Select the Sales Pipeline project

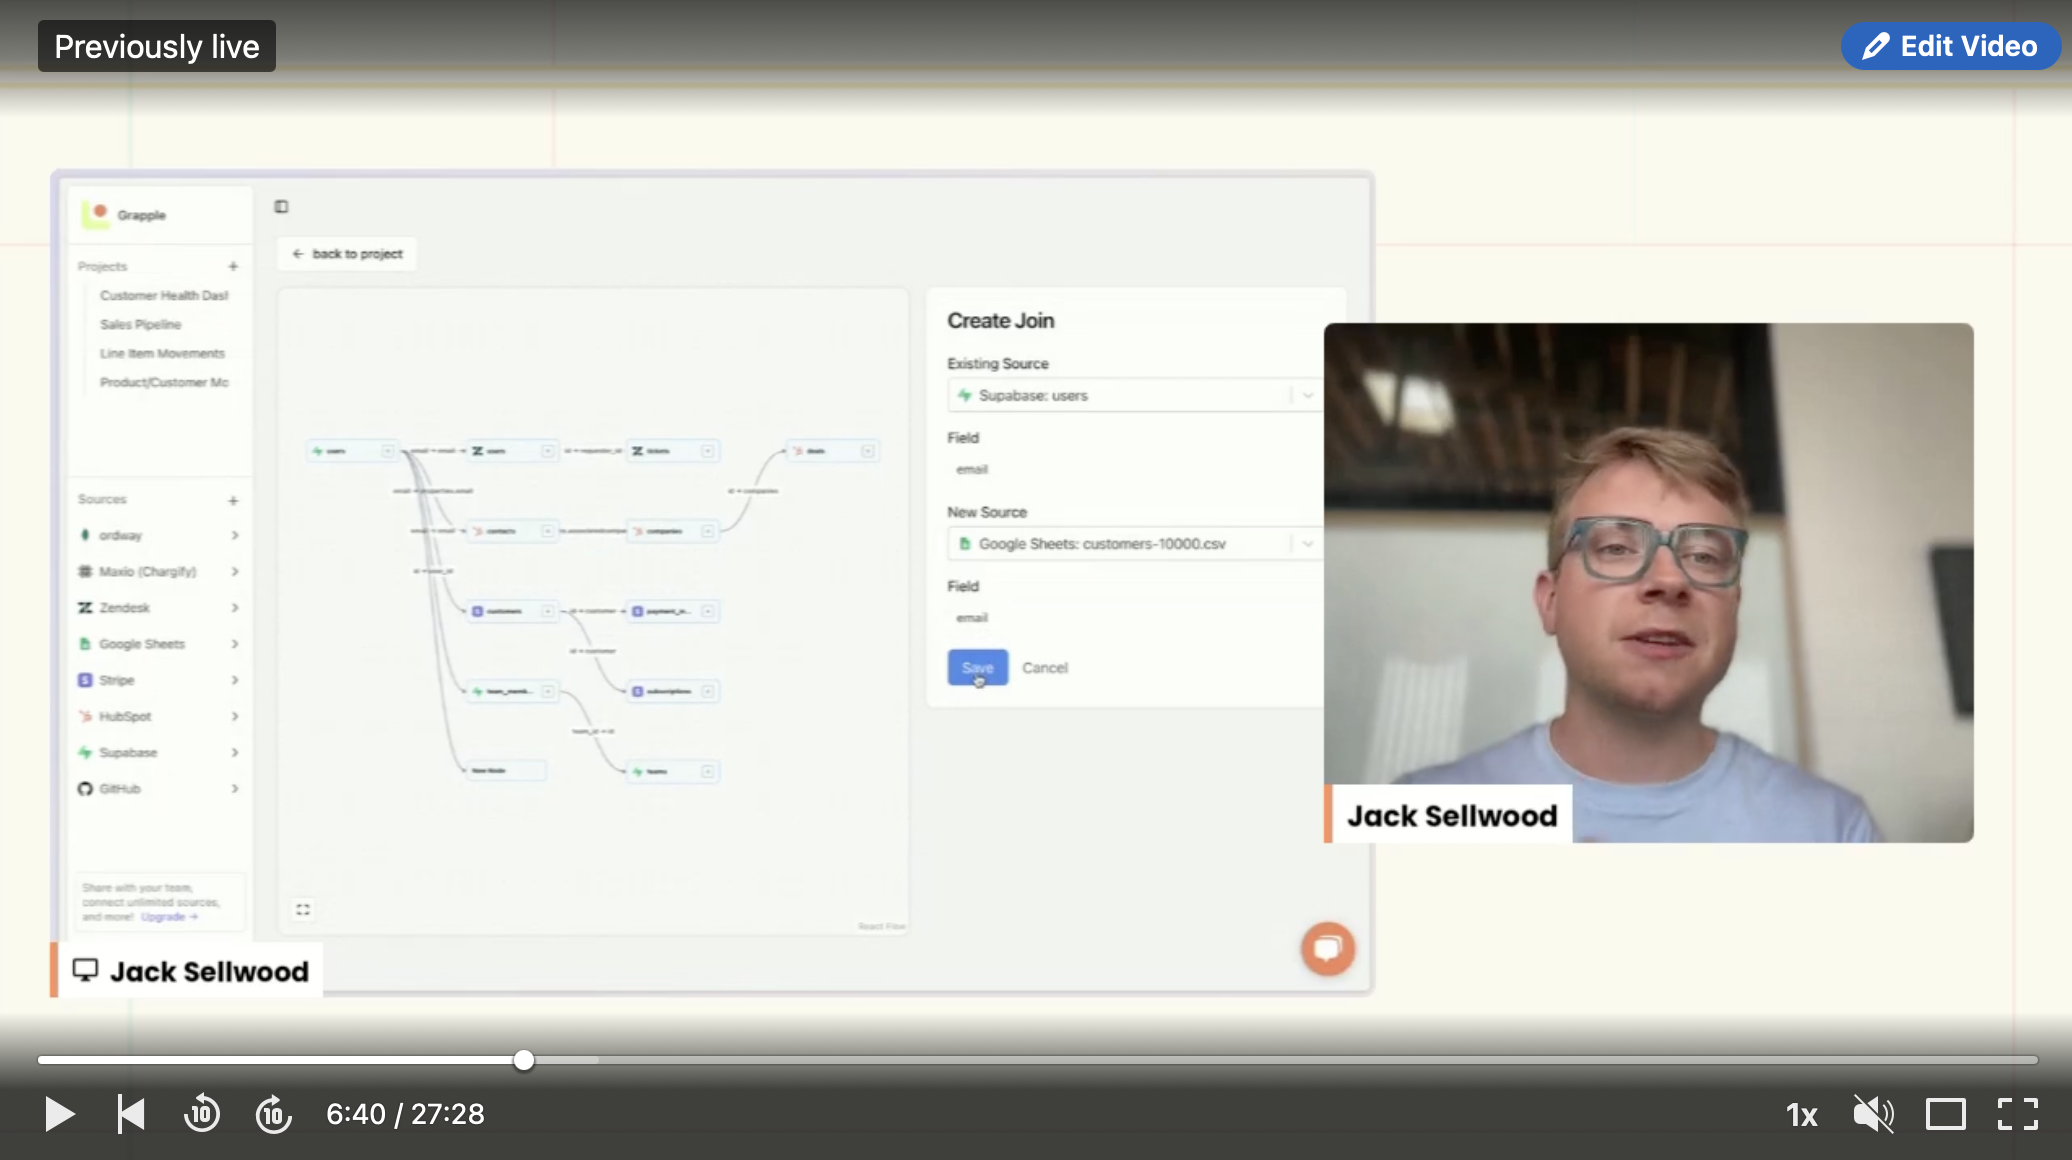[x=139, y=324]
